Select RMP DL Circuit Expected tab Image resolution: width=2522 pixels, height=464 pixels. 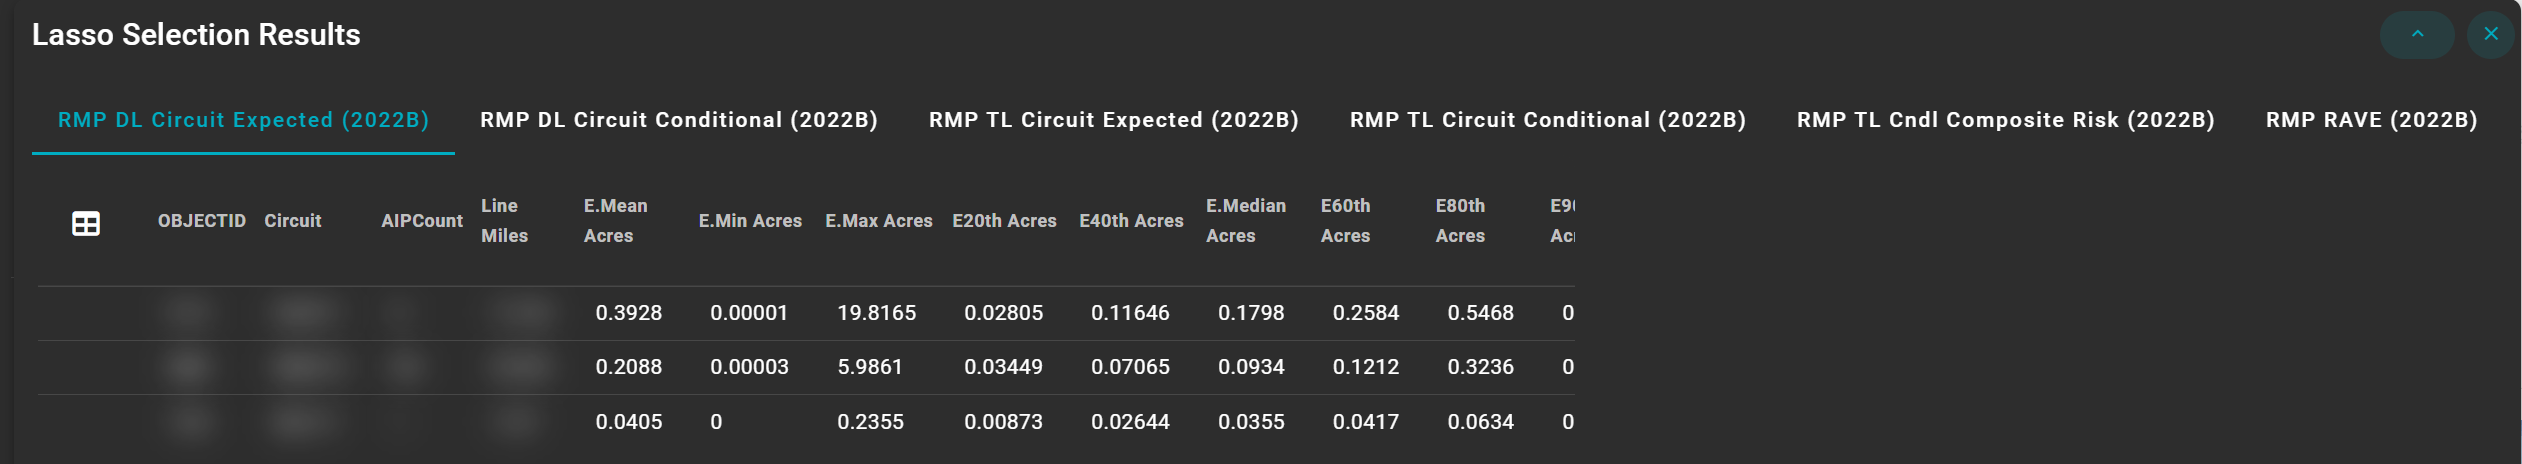click(243, 120)
